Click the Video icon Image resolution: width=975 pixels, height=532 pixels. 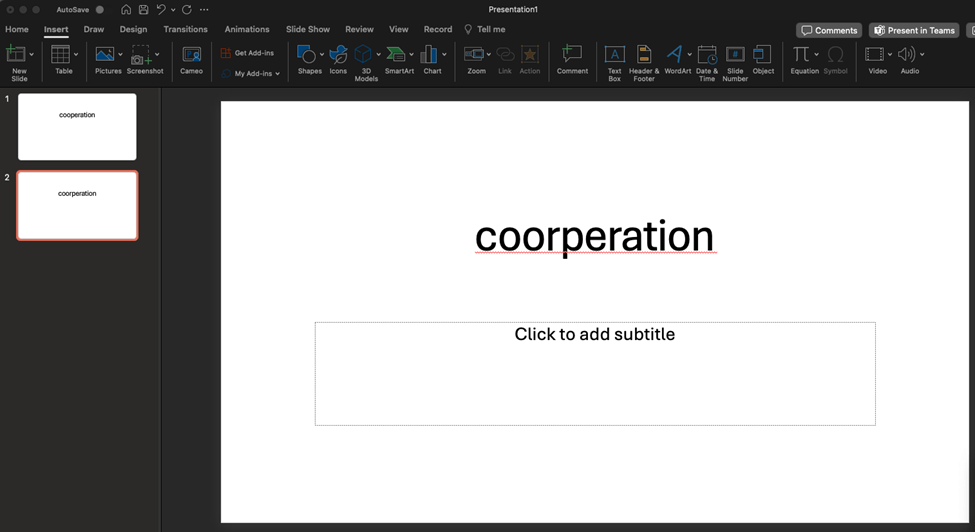[874, 55]
